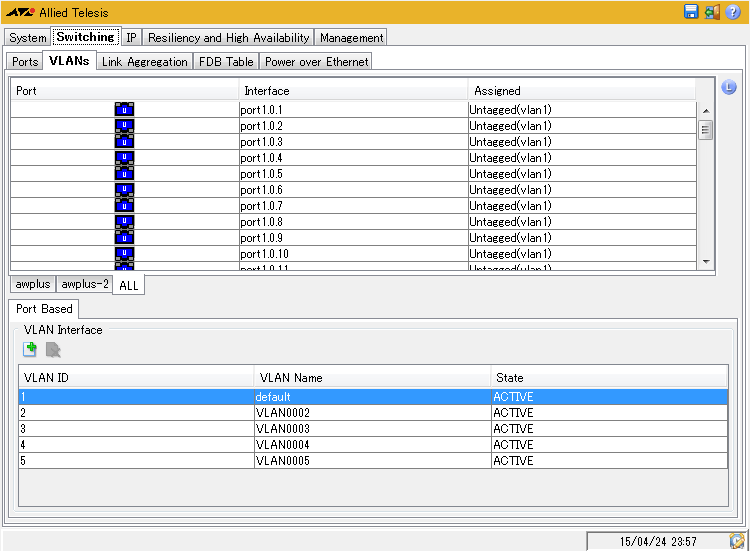Go to the Management tab
Screen dimensions: 750x552
tap(352, 38)
